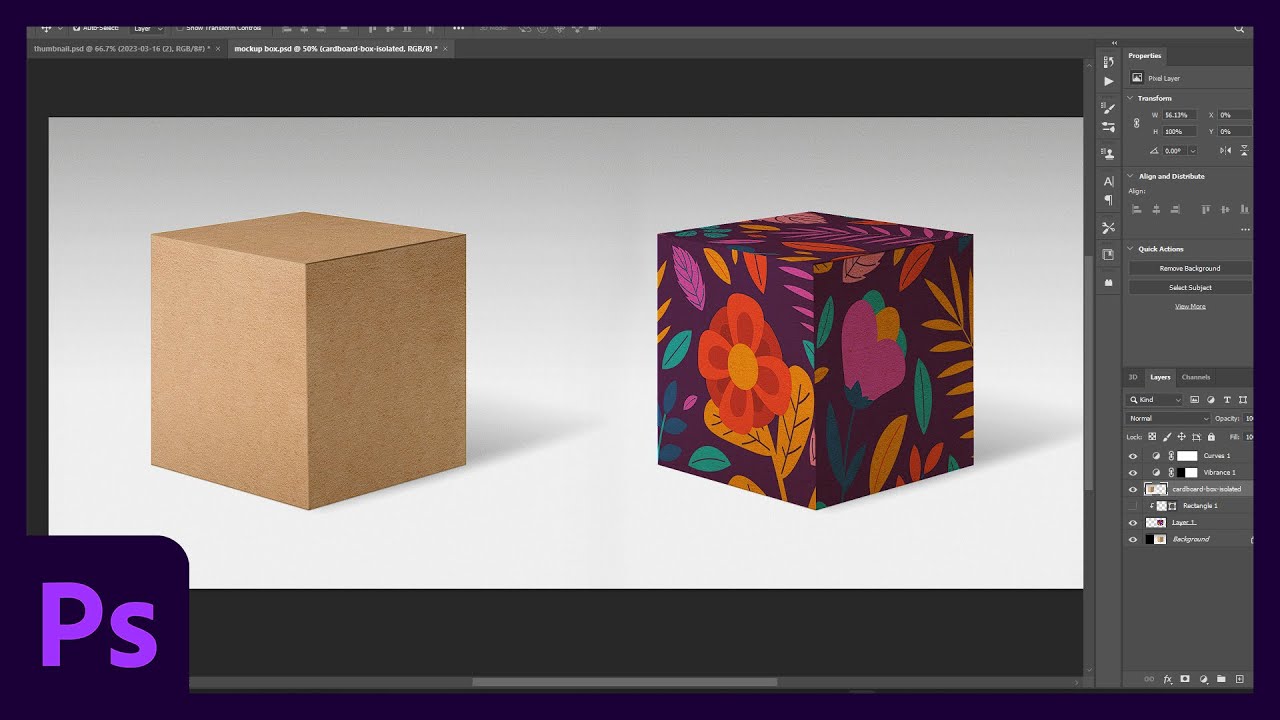1280x720 pixels.
Task: Align top edges in Properties
Action: click(1206, 209)
